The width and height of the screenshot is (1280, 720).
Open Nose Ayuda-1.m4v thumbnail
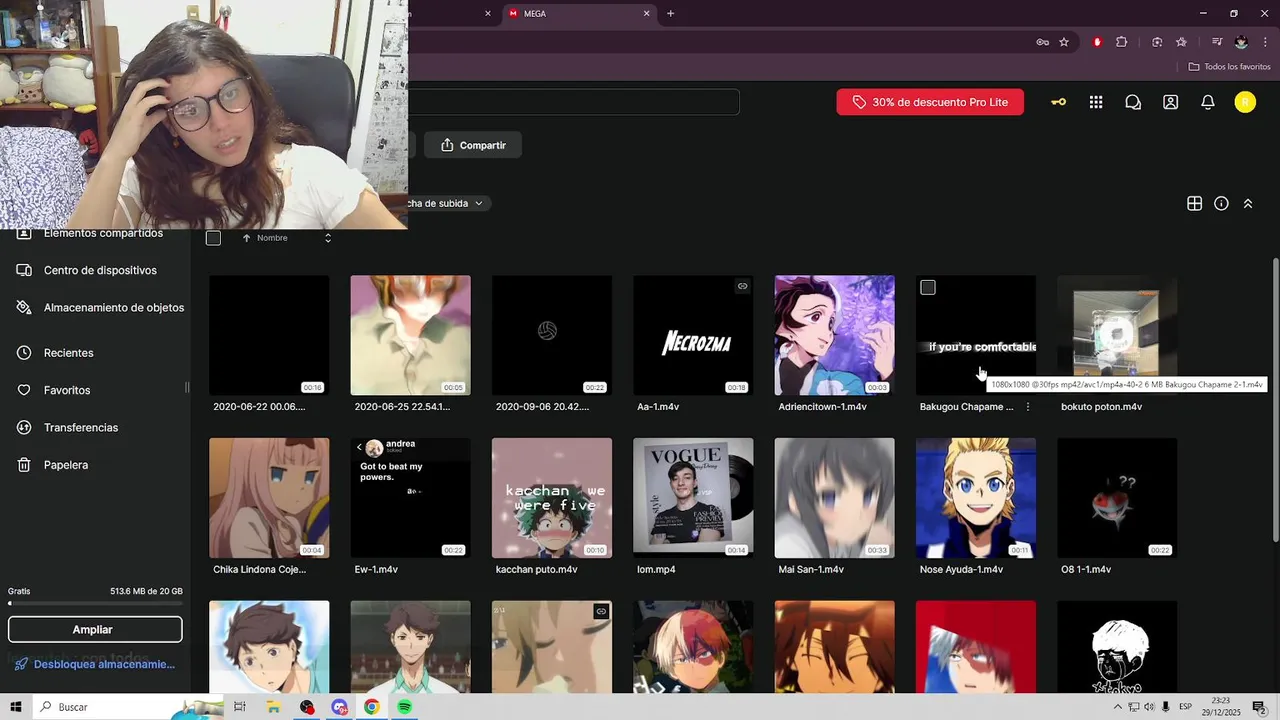pyautogui.click(x=976, y=498)
